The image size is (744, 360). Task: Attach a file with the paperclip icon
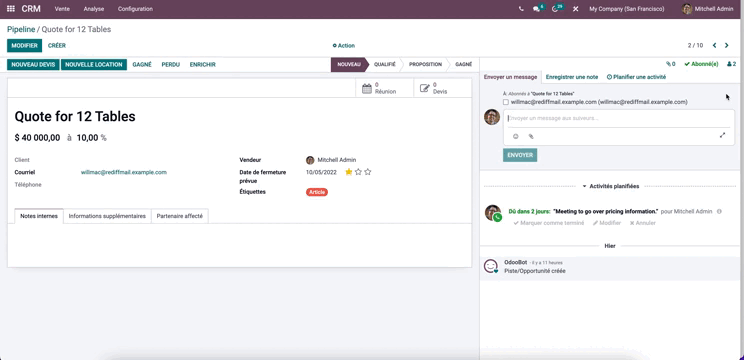click(531, 136)
